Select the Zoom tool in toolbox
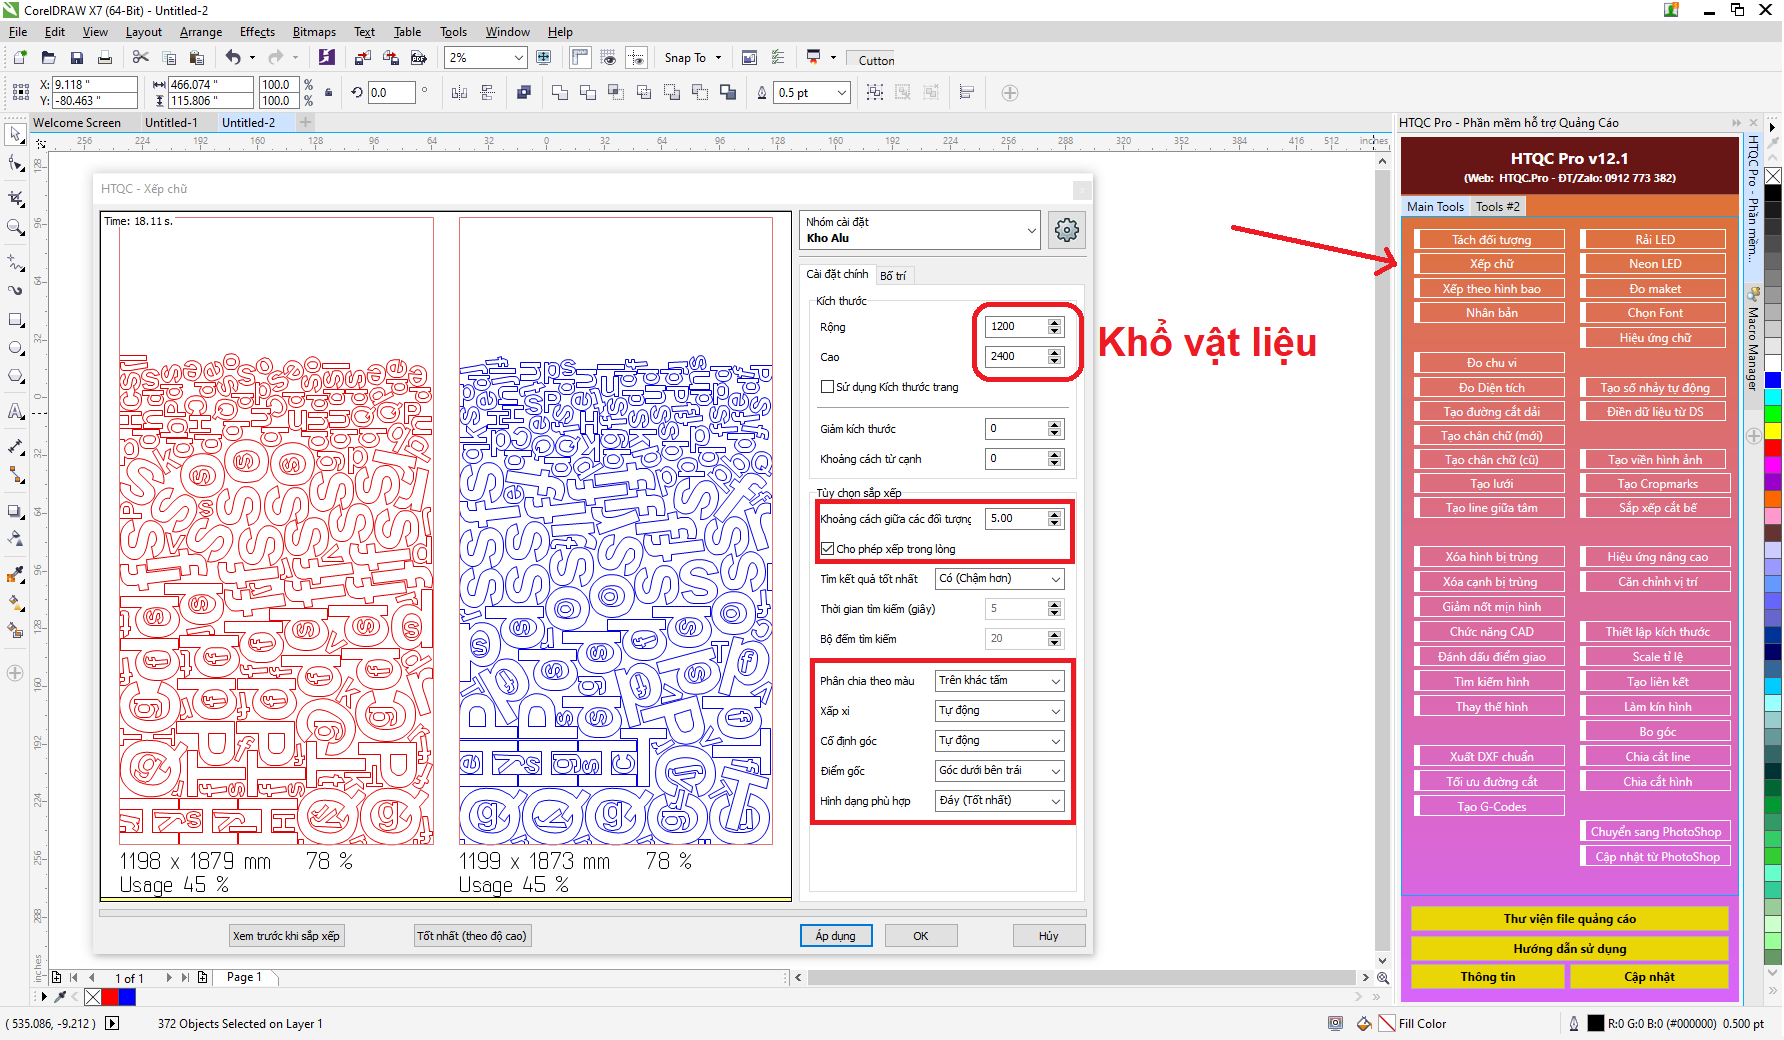 point(16,228)
